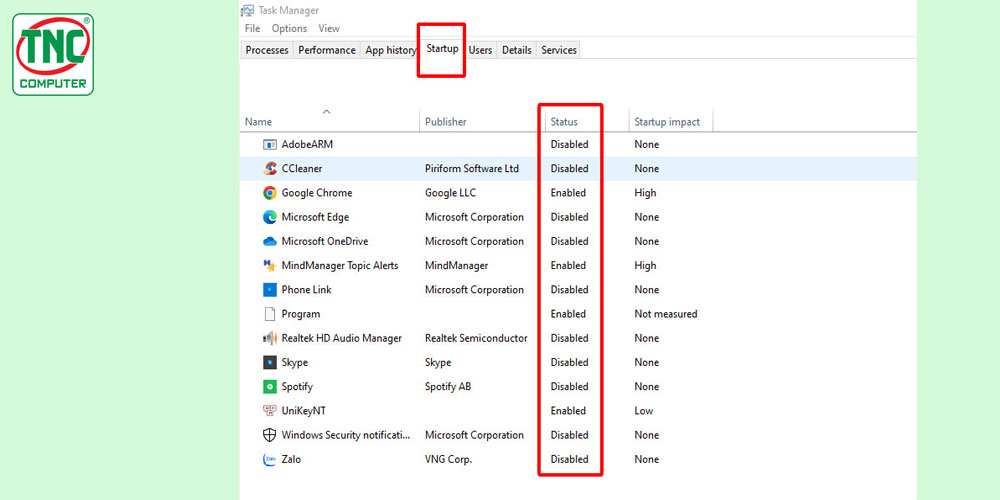This screenshot has width=1000, height=500.
Task: Click the Google Chrome icon
Action: (270, 193)
